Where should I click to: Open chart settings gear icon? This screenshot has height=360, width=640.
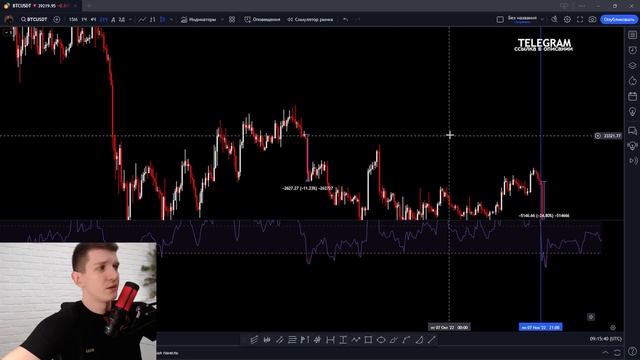click(567, 20)
